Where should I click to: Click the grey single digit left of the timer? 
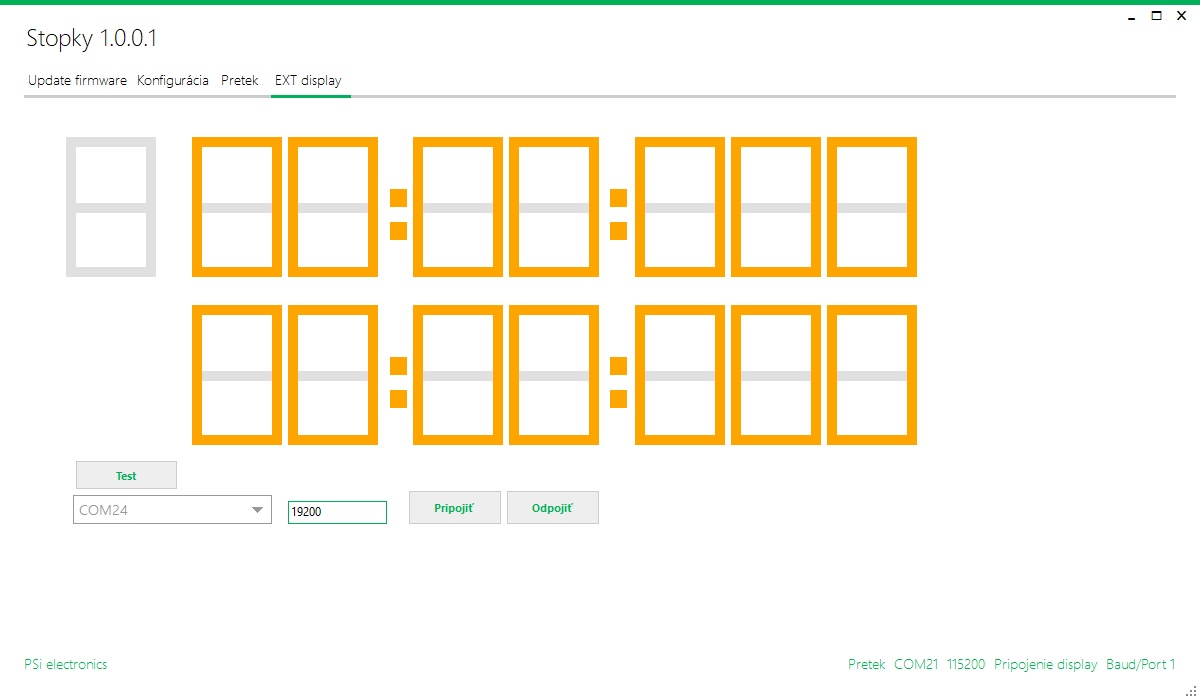coord(111,206)
